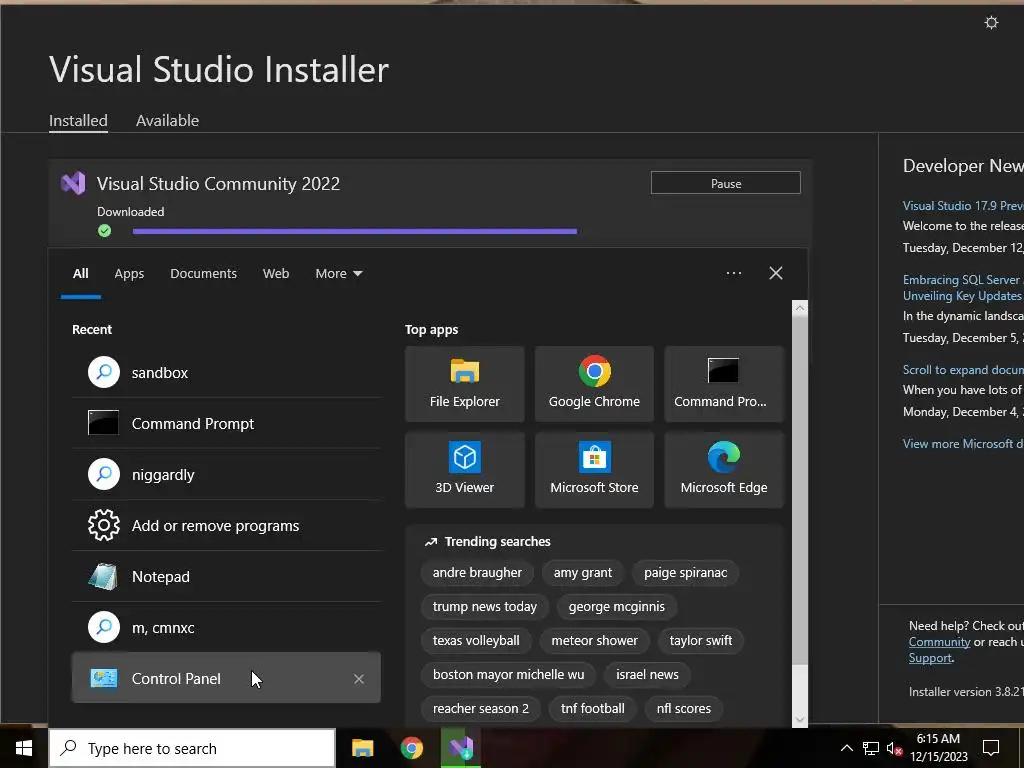1024x768 pixels.
Task: Click the scrollbar down arrow
Action: pyautogui.click(x=799, y=720)
